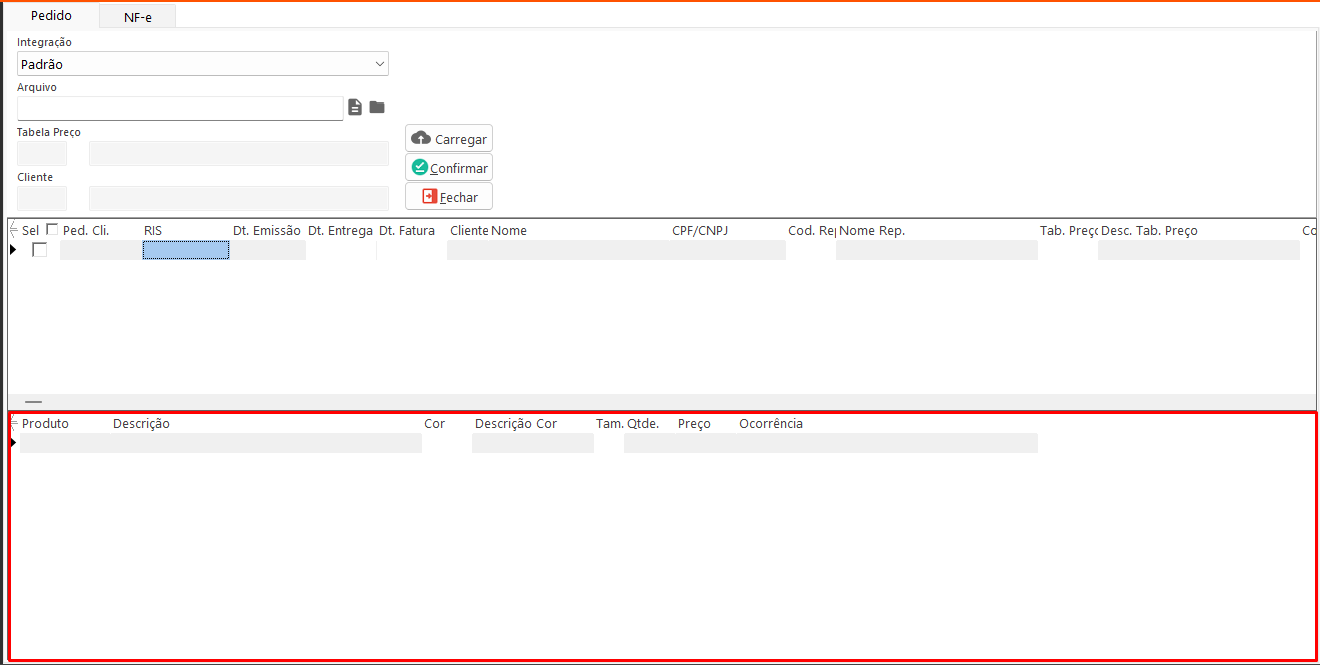Image resolution: width=1320 pixels, height=665 pixels.
Task: Select the Pedido tab
Action: tap(51, 16)
